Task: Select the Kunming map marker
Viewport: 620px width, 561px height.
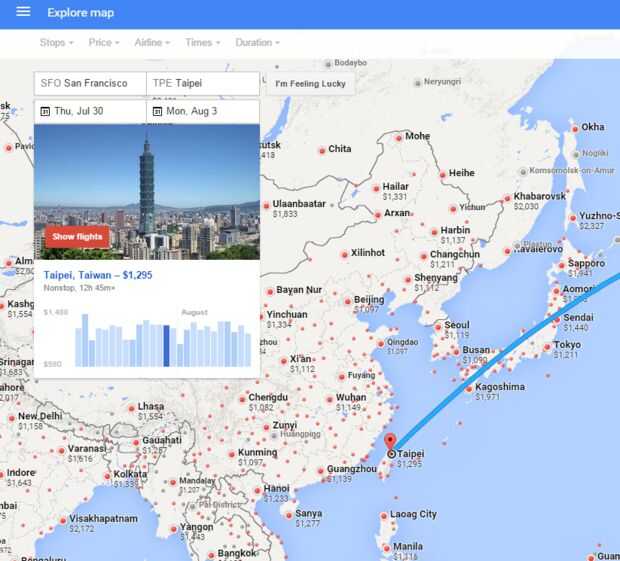Action: point(232,455)
